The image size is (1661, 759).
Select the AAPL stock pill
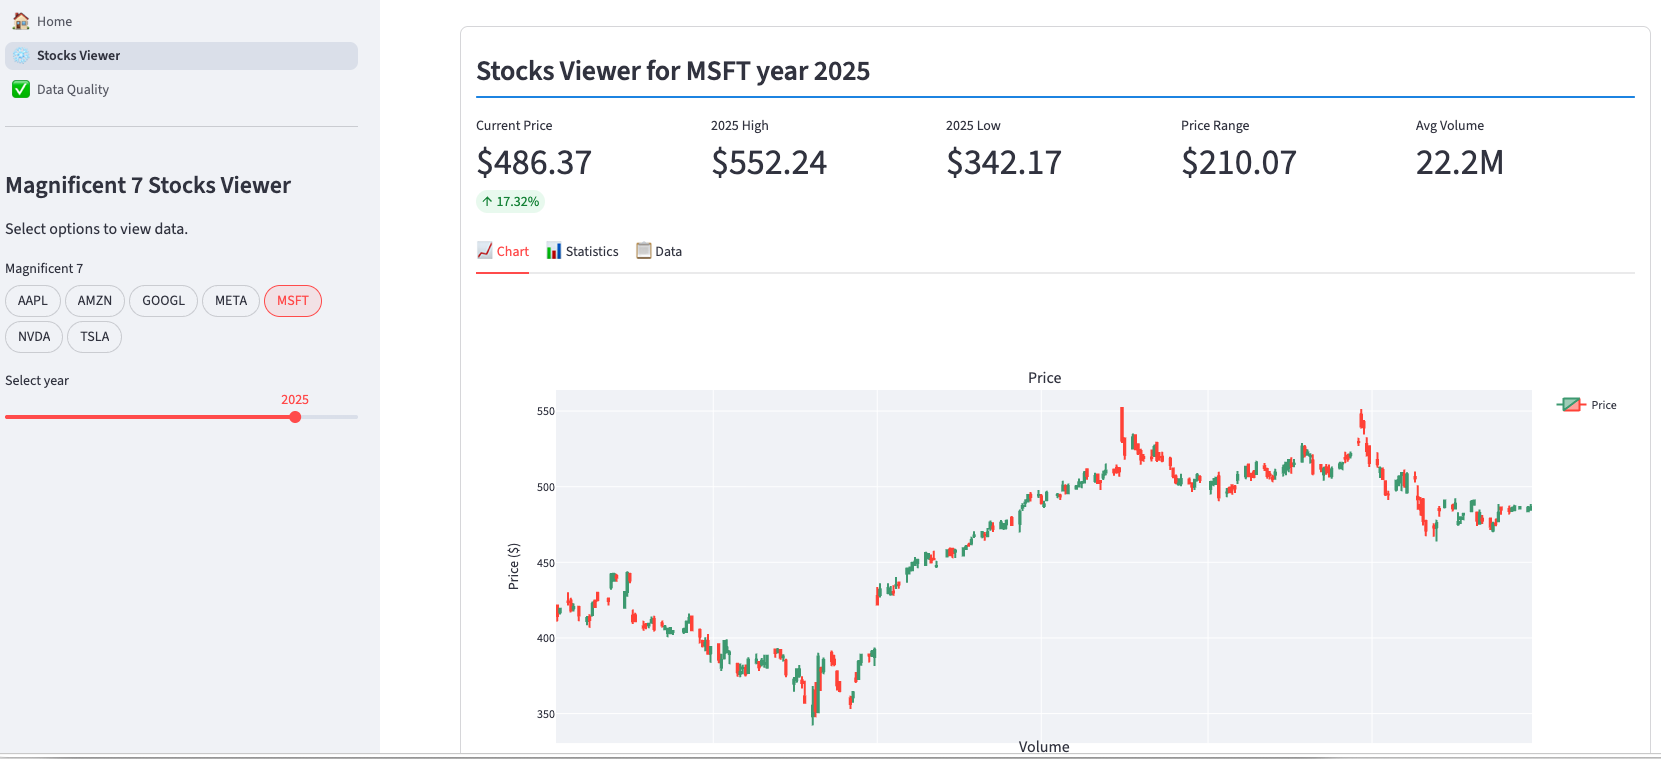(33, 301)
